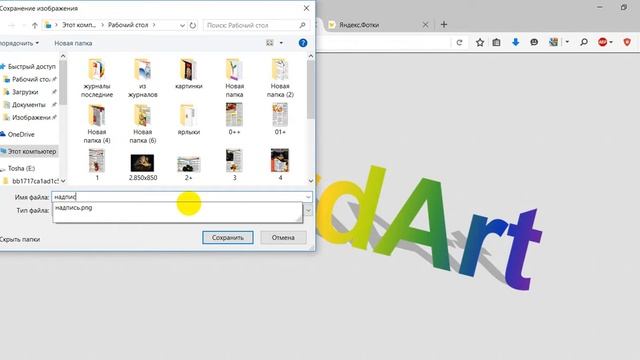Select Рабочий стол in address breadcrumb
This screenshot has height=360, width=640.
pos(128,25)
